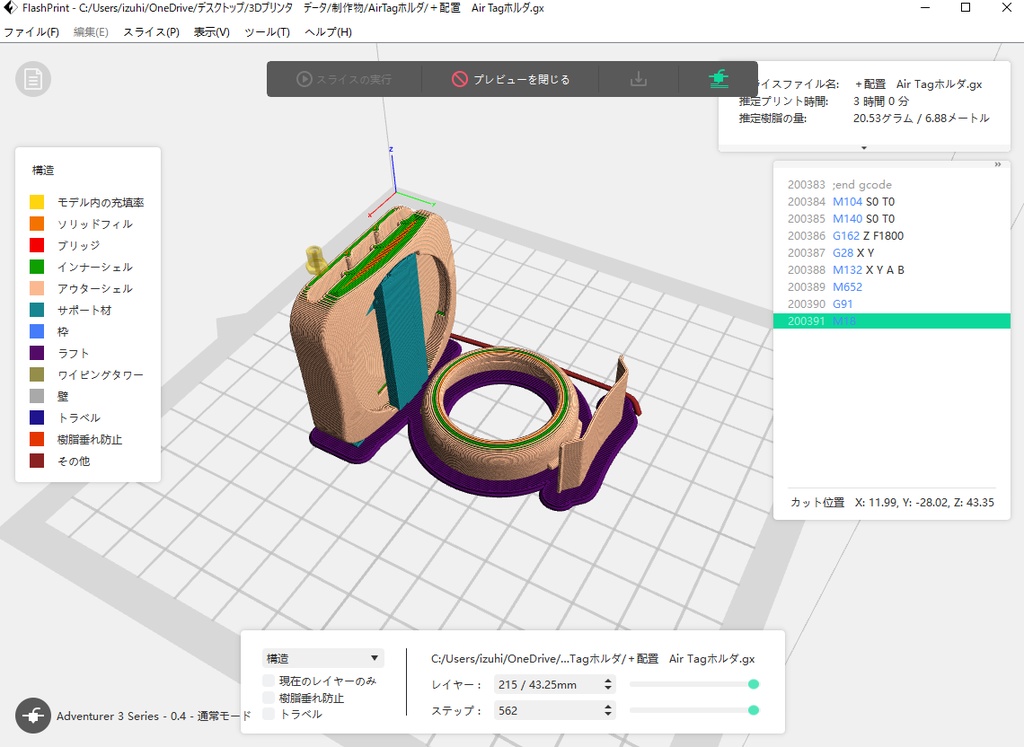
Task: Click the download save-file icon
Action: (x=638, y=79)
